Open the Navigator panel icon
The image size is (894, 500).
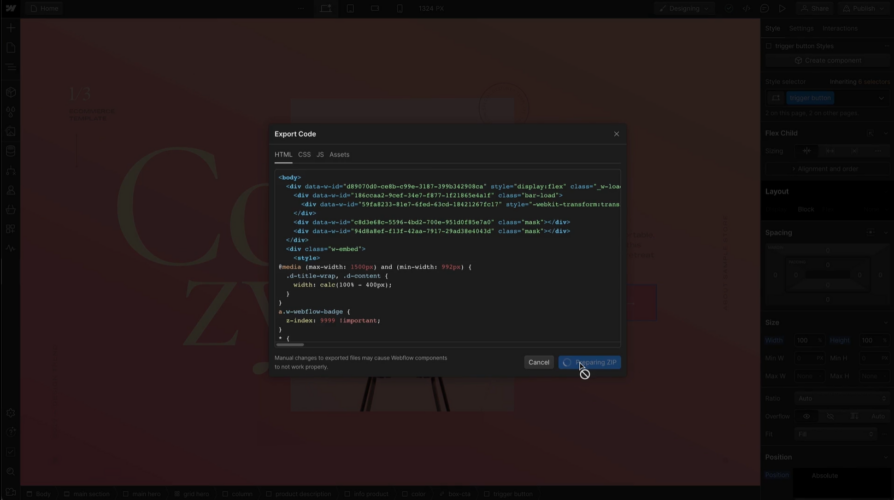[x=10, y=67]
